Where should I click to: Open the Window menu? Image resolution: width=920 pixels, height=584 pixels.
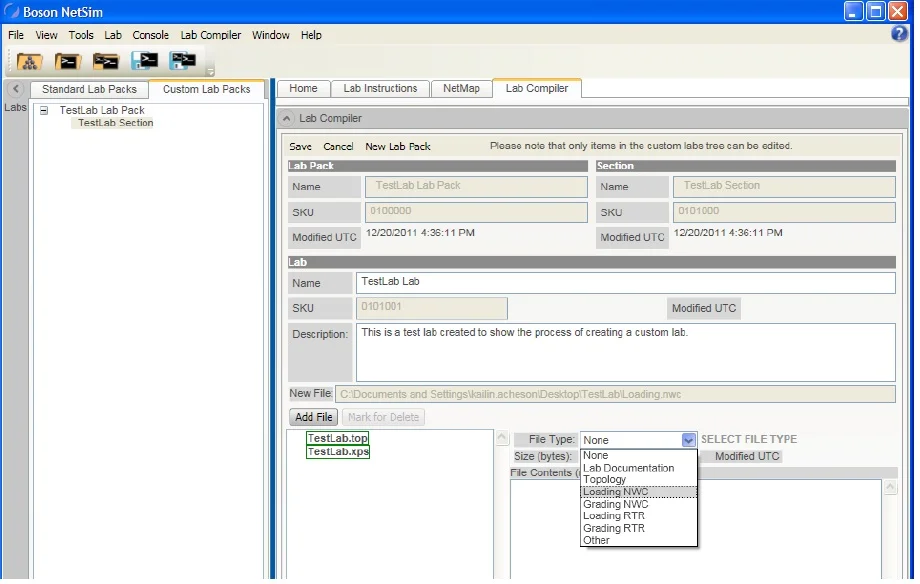(270, 35)
